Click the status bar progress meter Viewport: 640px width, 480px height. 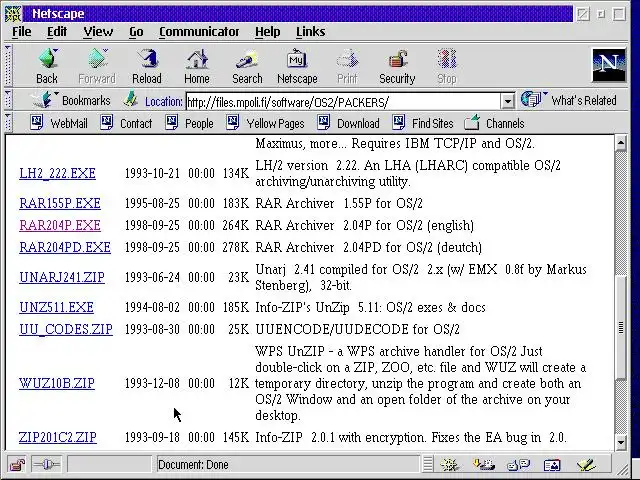point(109,464)
